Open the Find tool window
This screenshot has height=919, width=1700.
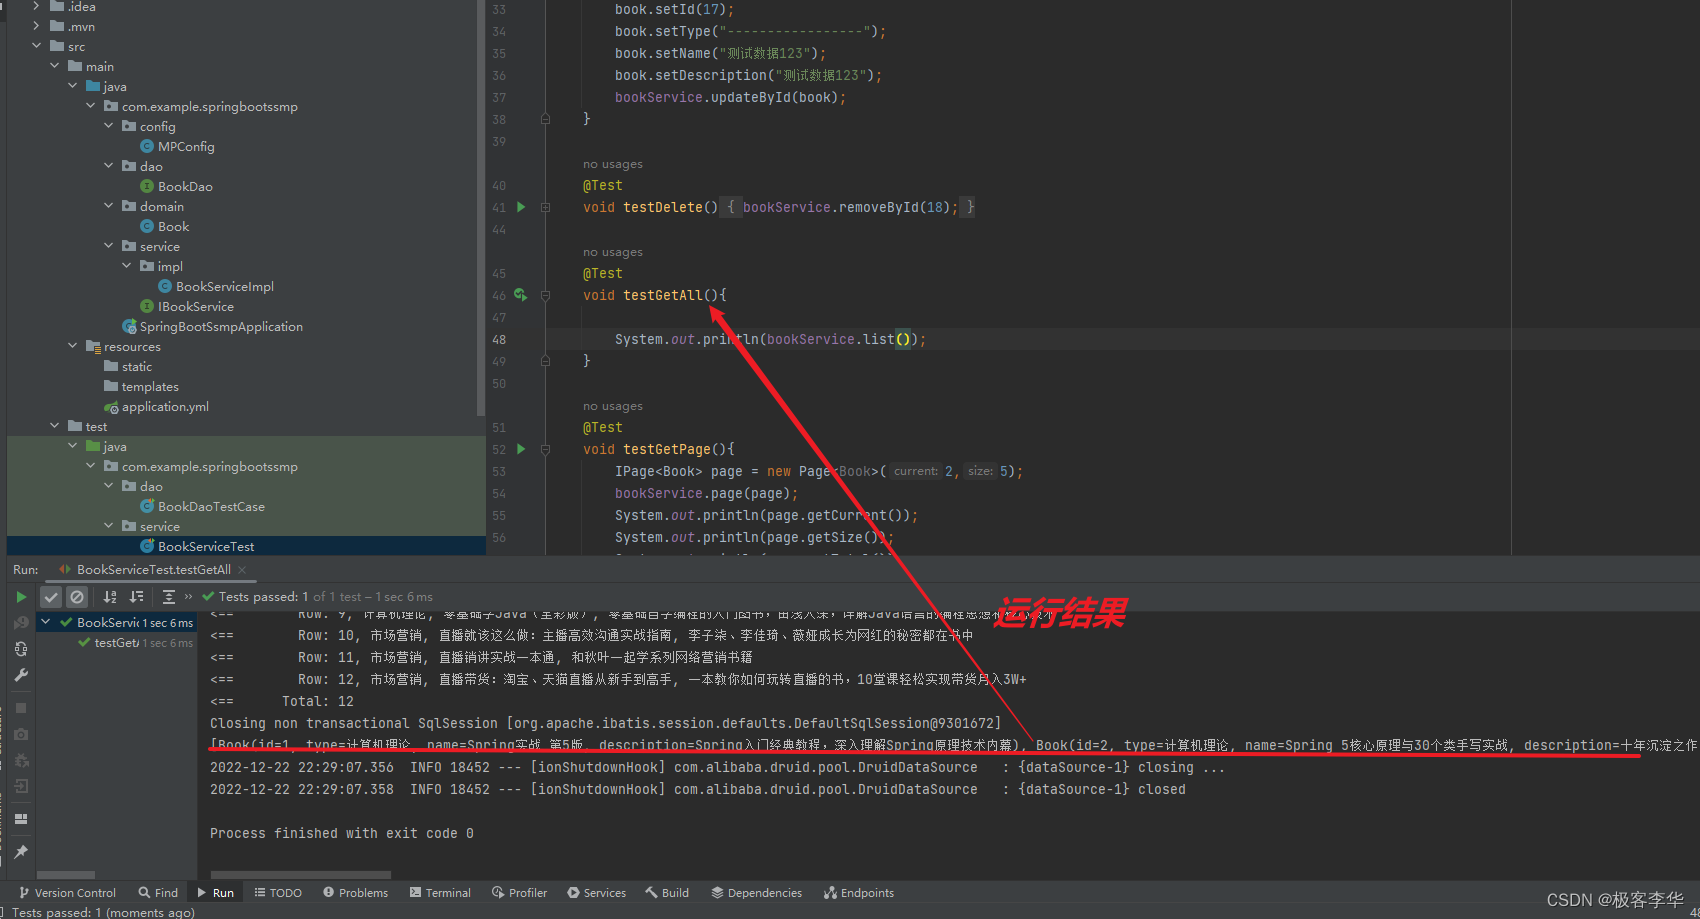click(x=159, y=893)
